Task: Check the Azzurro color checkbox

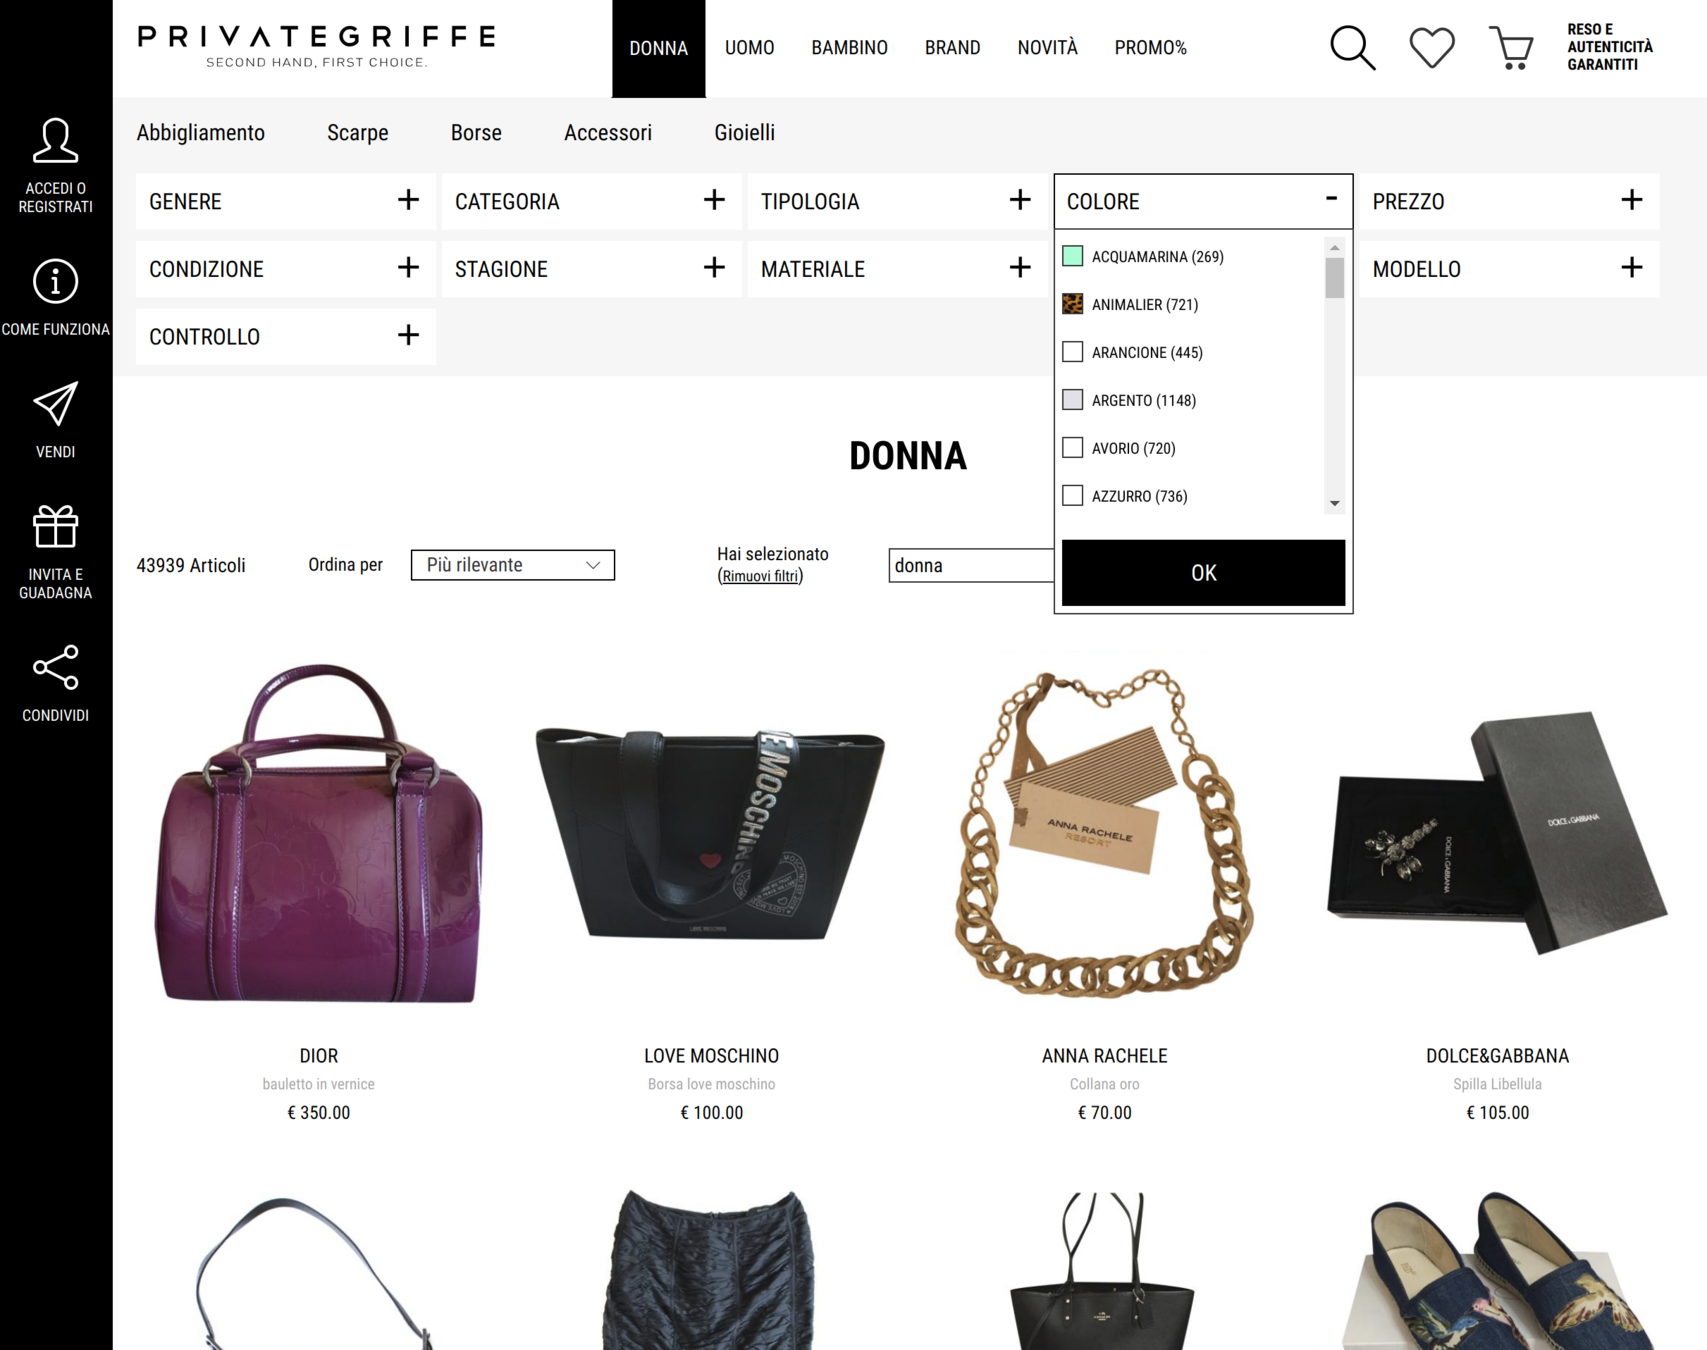Action: (x=1072, y=496)
